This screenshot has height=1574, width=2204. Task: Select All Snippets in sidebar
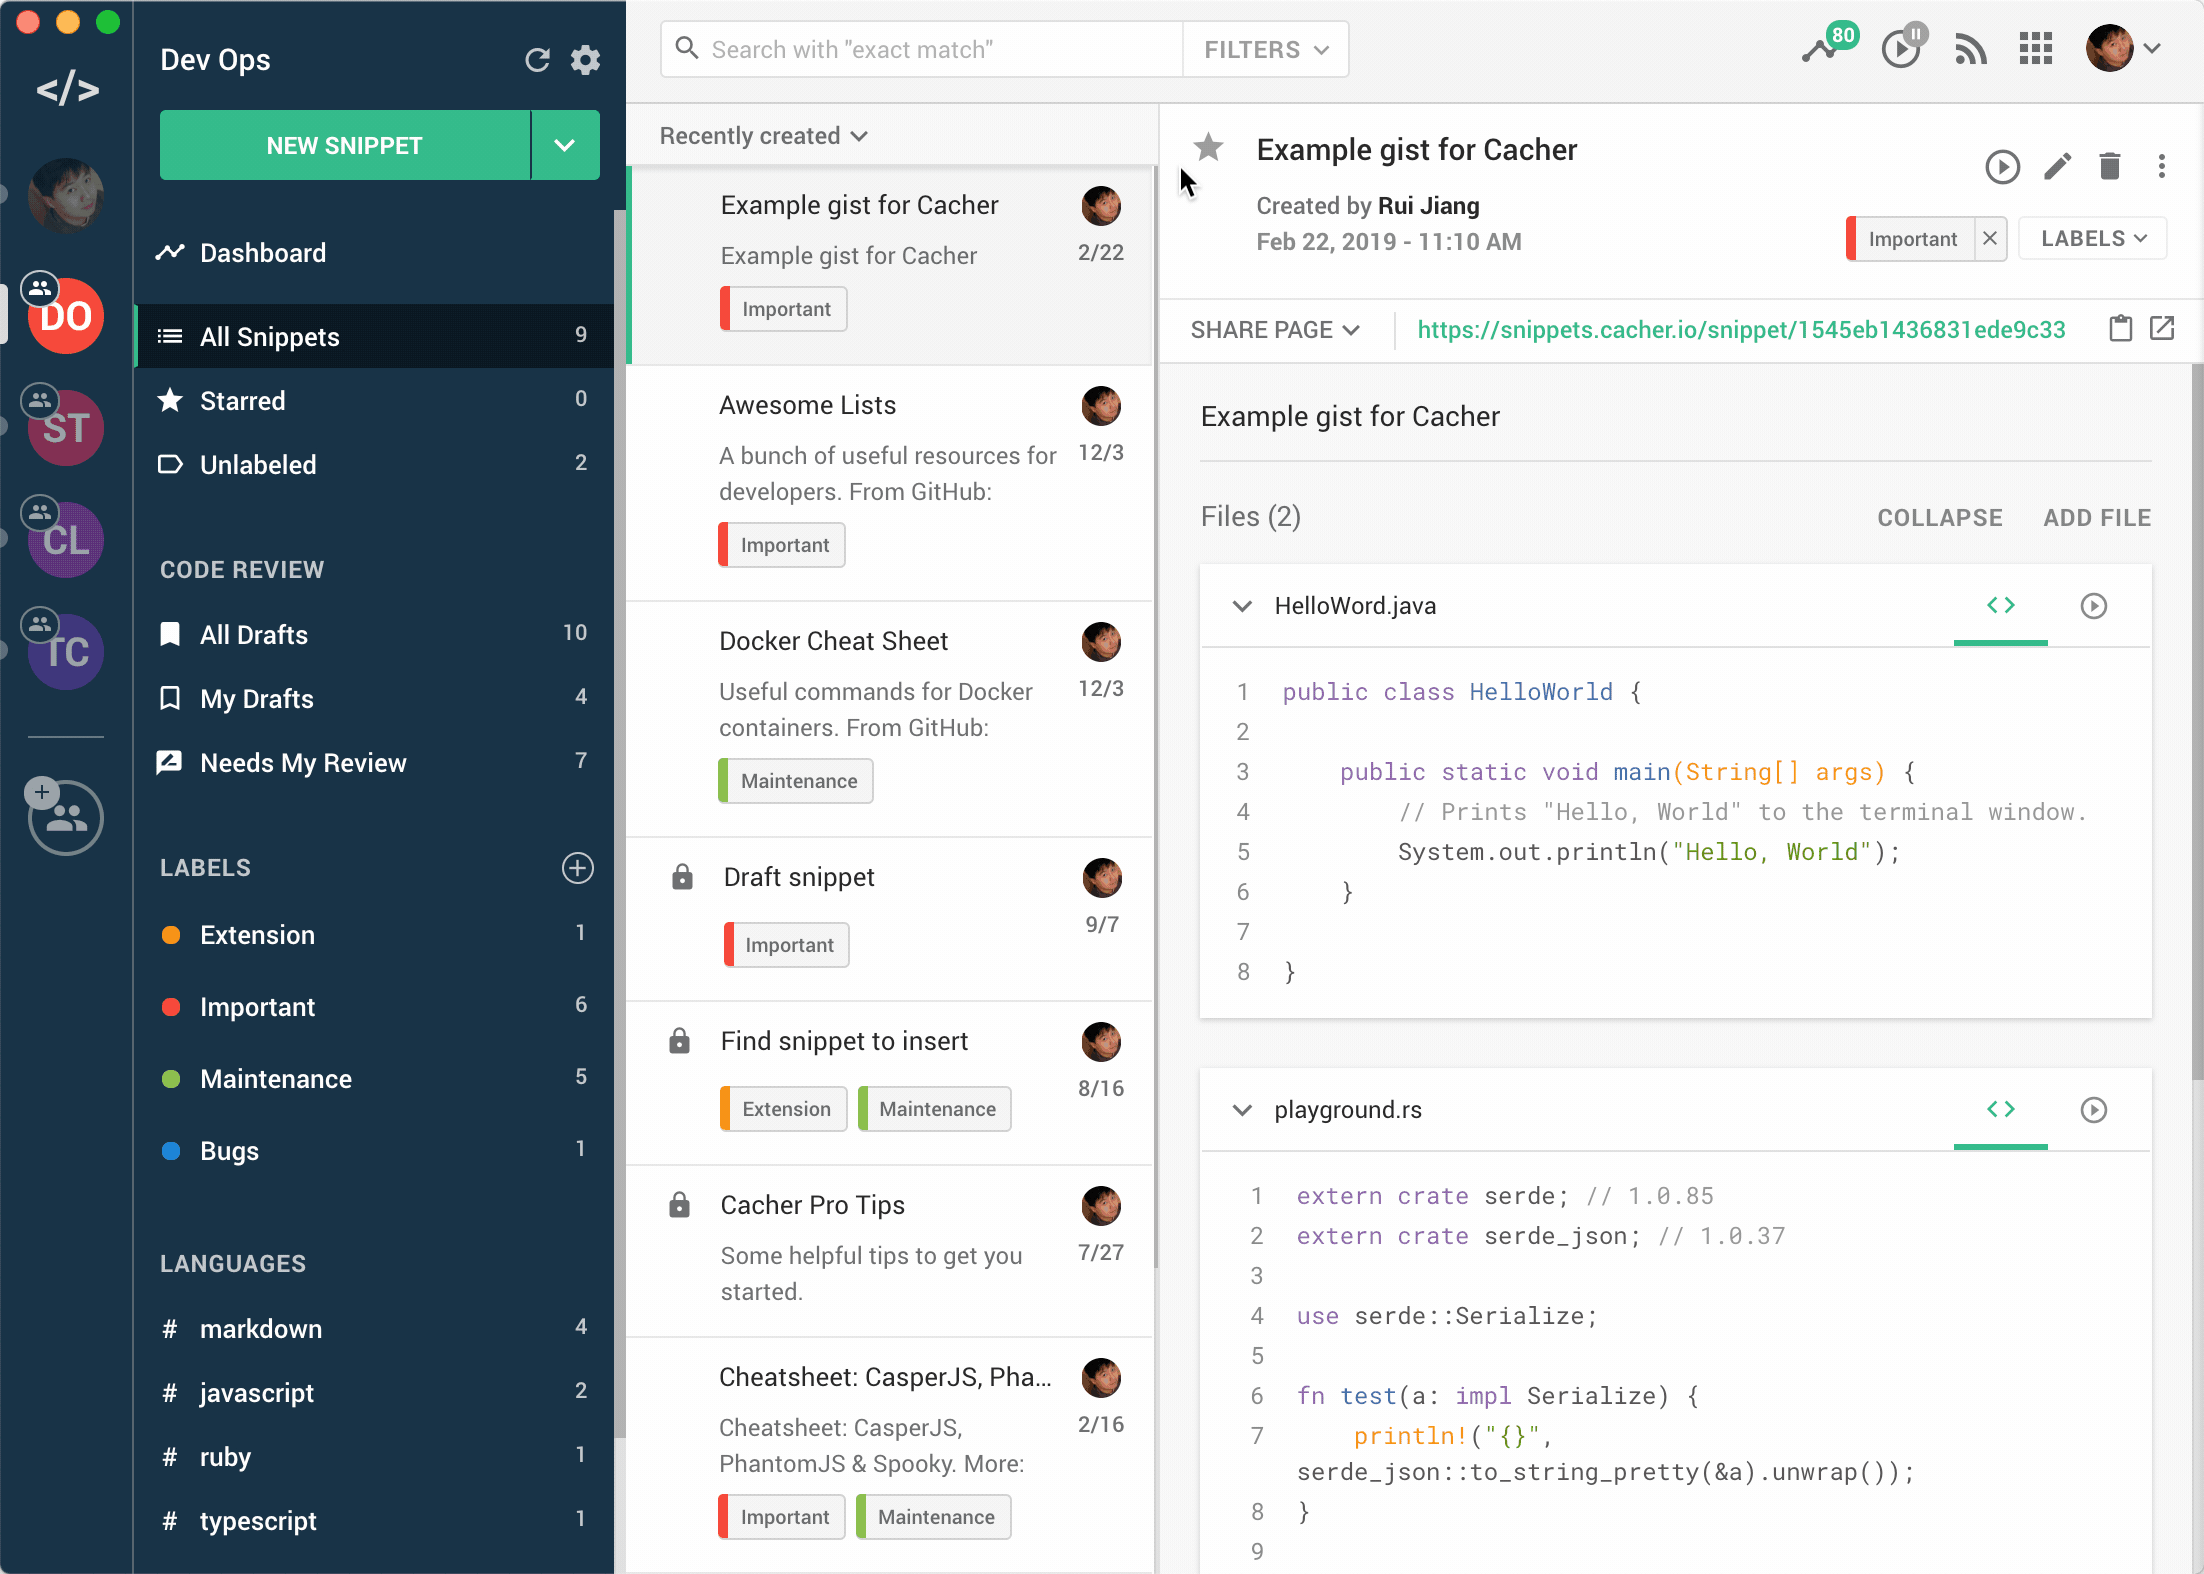(374, 336)
